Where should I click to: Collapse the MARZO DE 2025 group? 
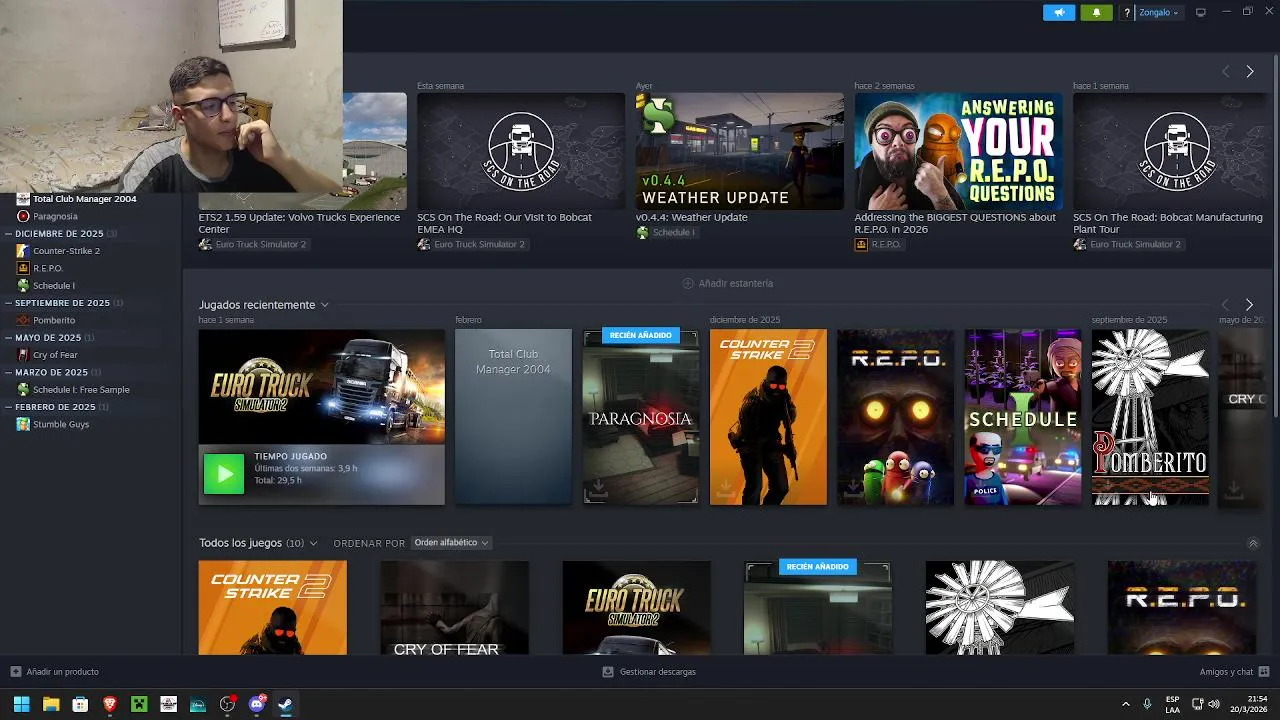[9, 372]
